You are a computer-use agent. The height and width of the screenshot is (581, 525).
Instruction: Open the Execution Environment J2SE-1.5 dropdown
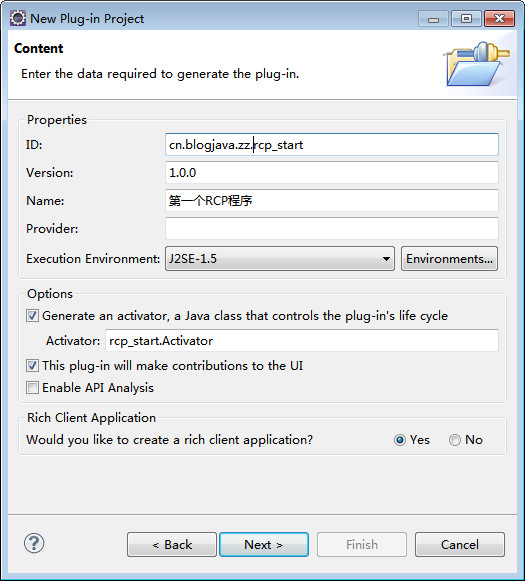(x=280, y=259)
